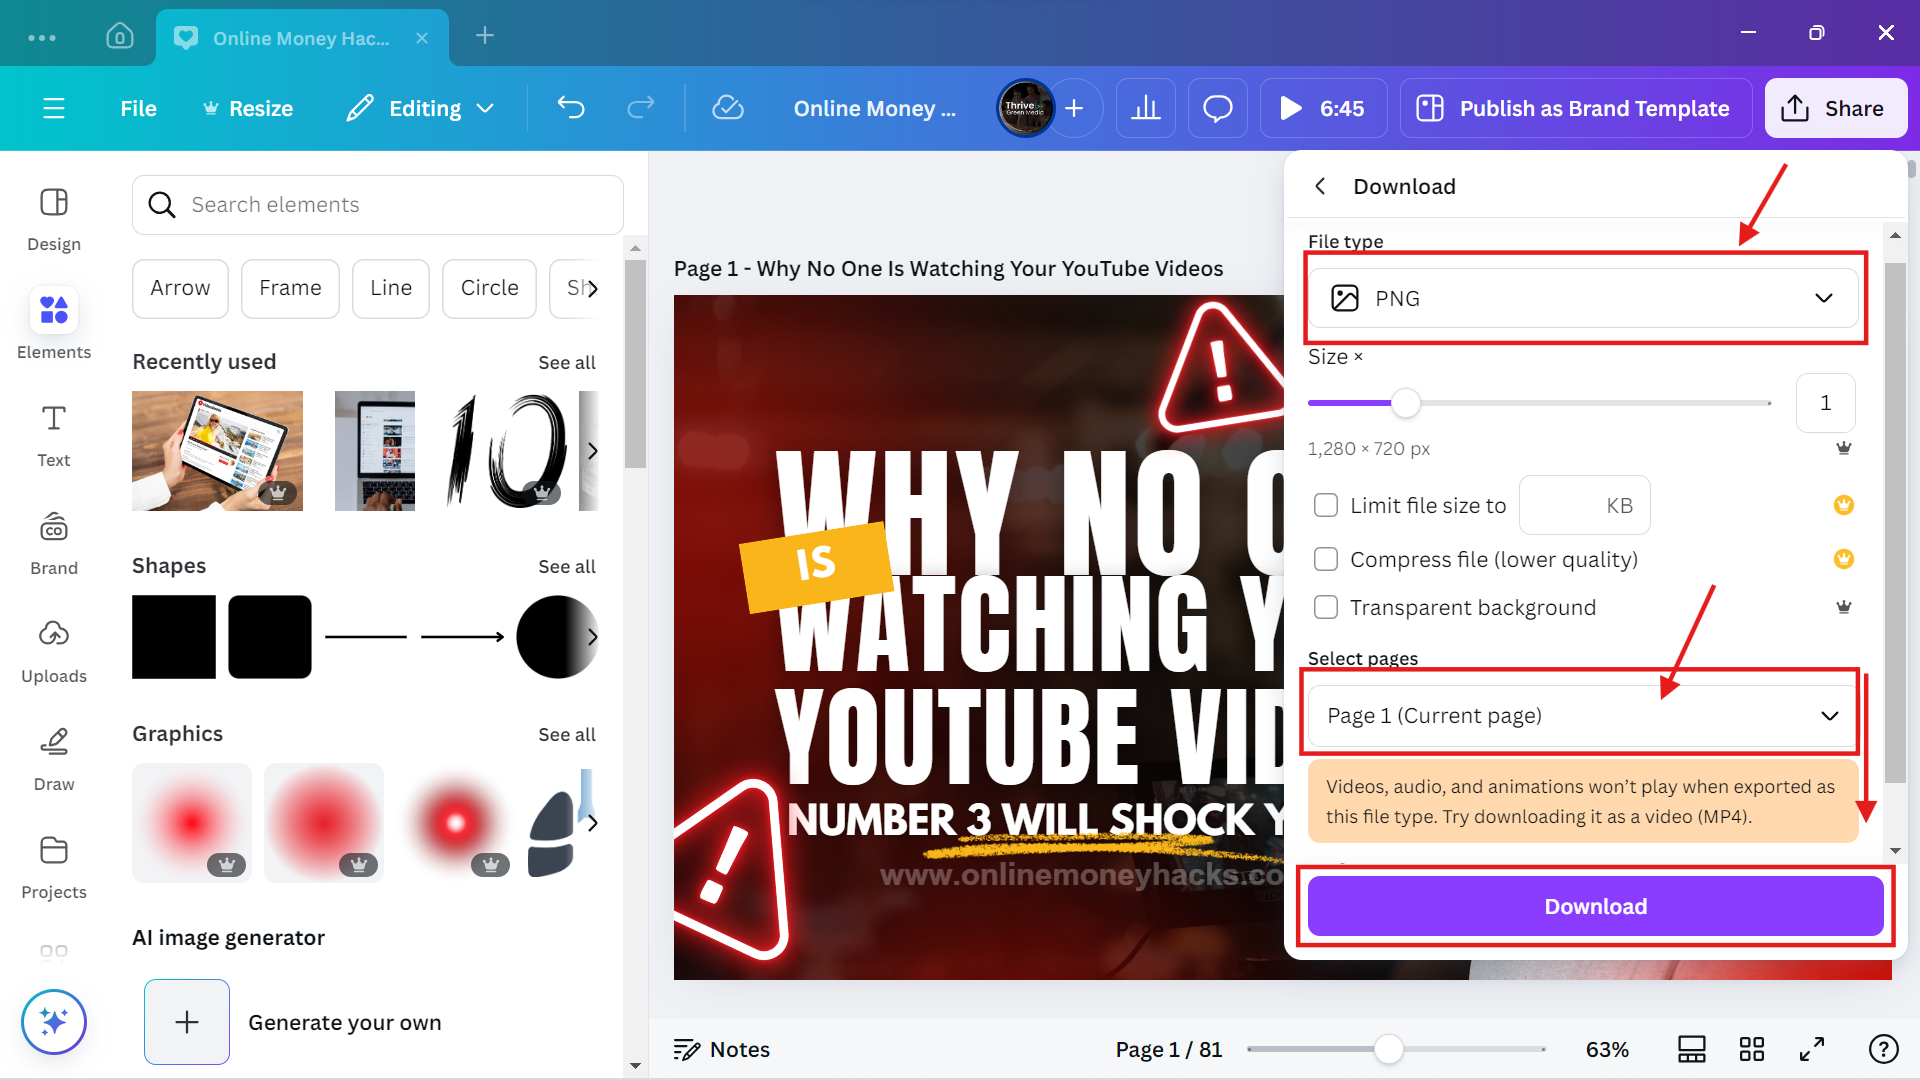Toggle Transparent background checkbox
Viewport: 1920px width, 1080px height.
point(1326,607)
